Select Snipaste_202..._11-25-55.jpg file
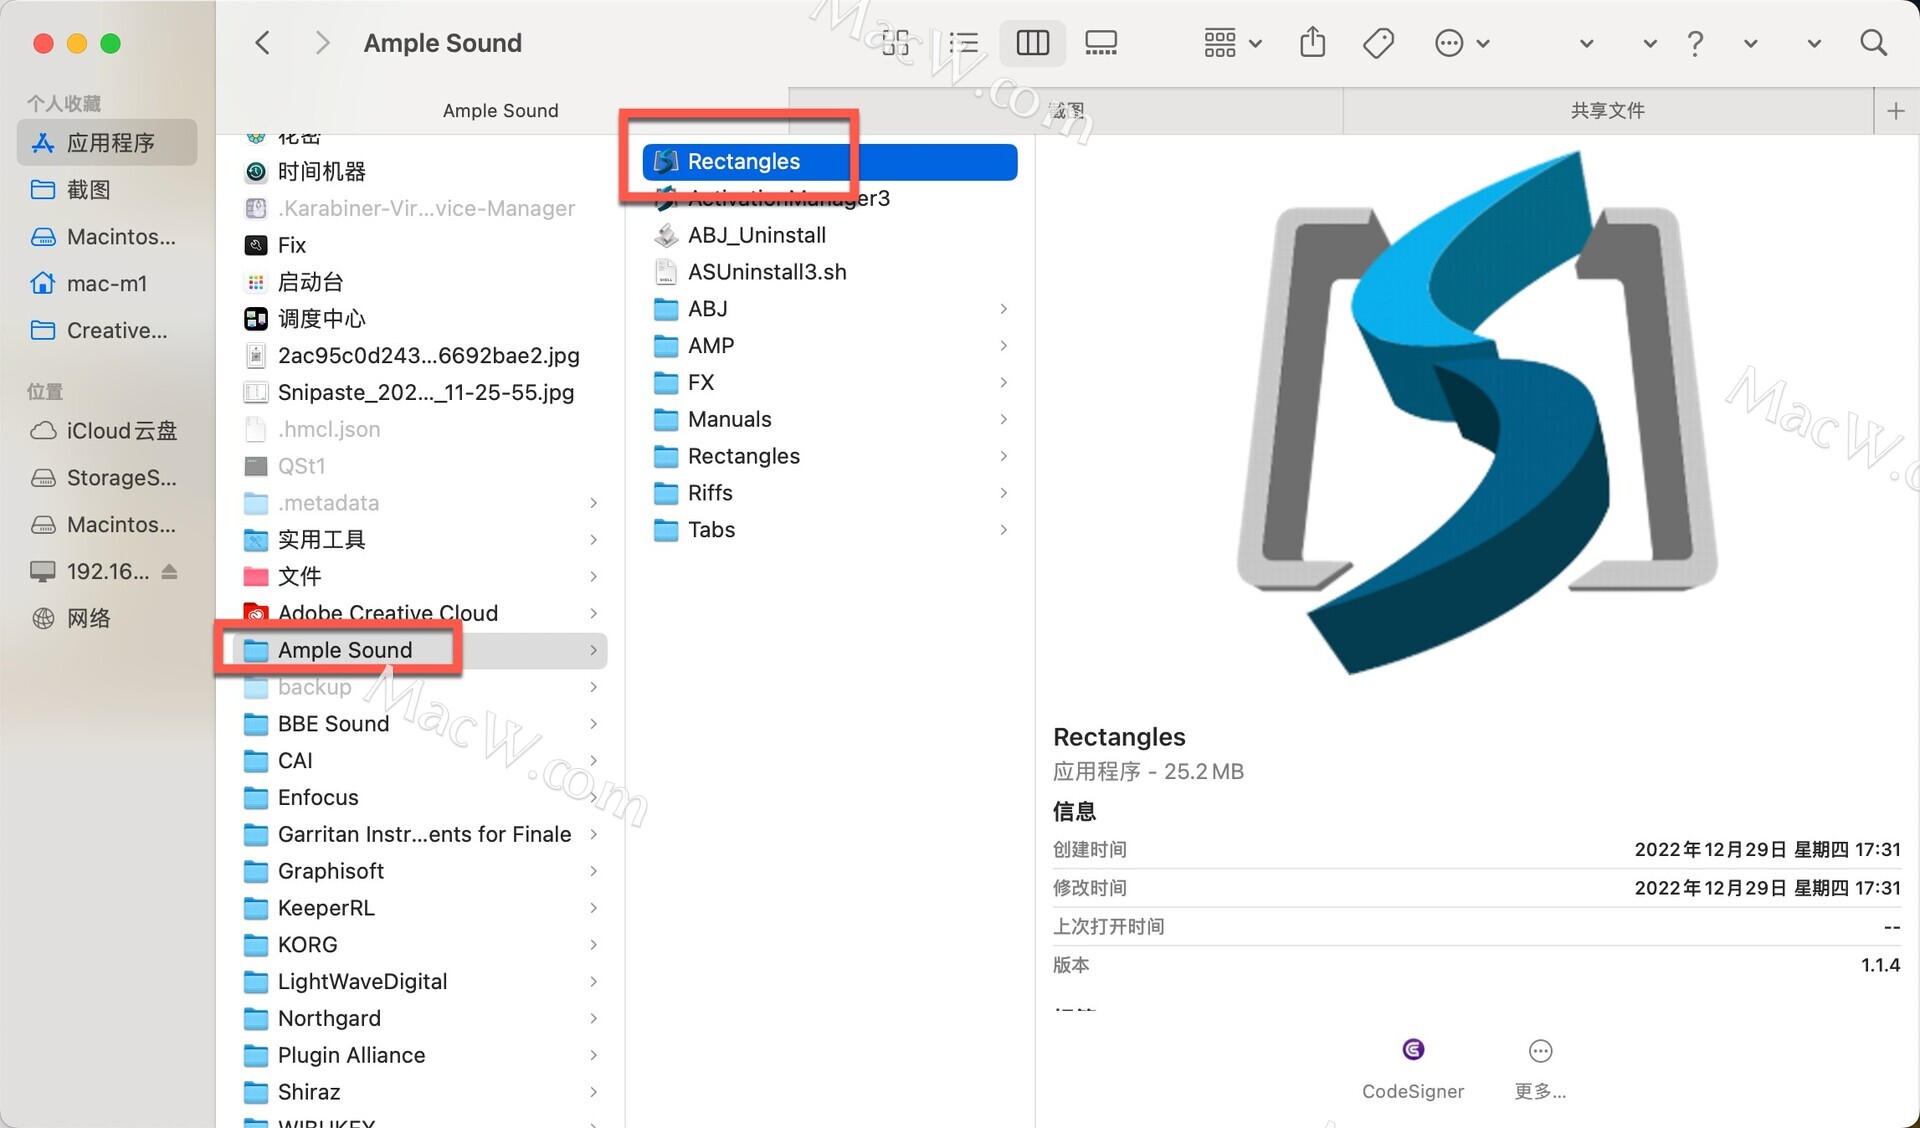The image size is (1920, 1128). pos(421,393)
